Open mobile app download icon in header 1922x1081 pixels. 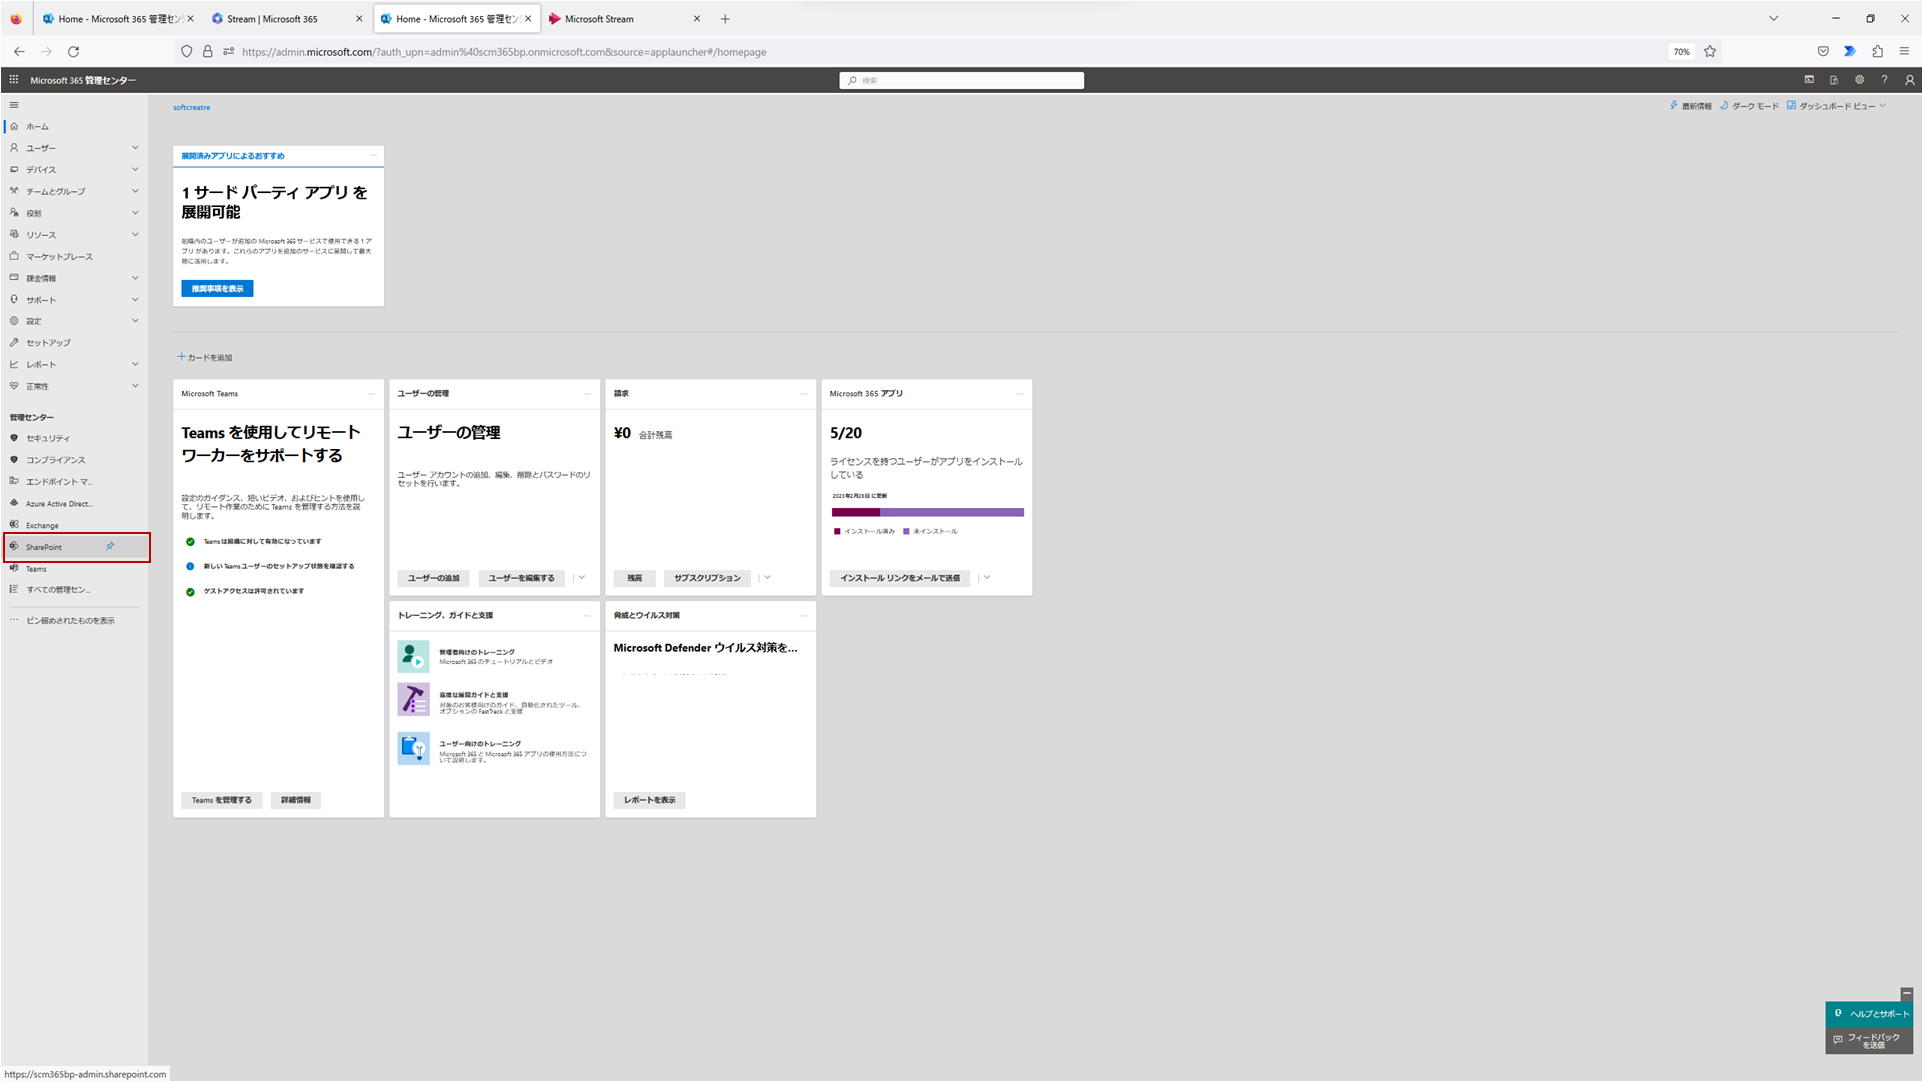click(x=1834, y=80)
